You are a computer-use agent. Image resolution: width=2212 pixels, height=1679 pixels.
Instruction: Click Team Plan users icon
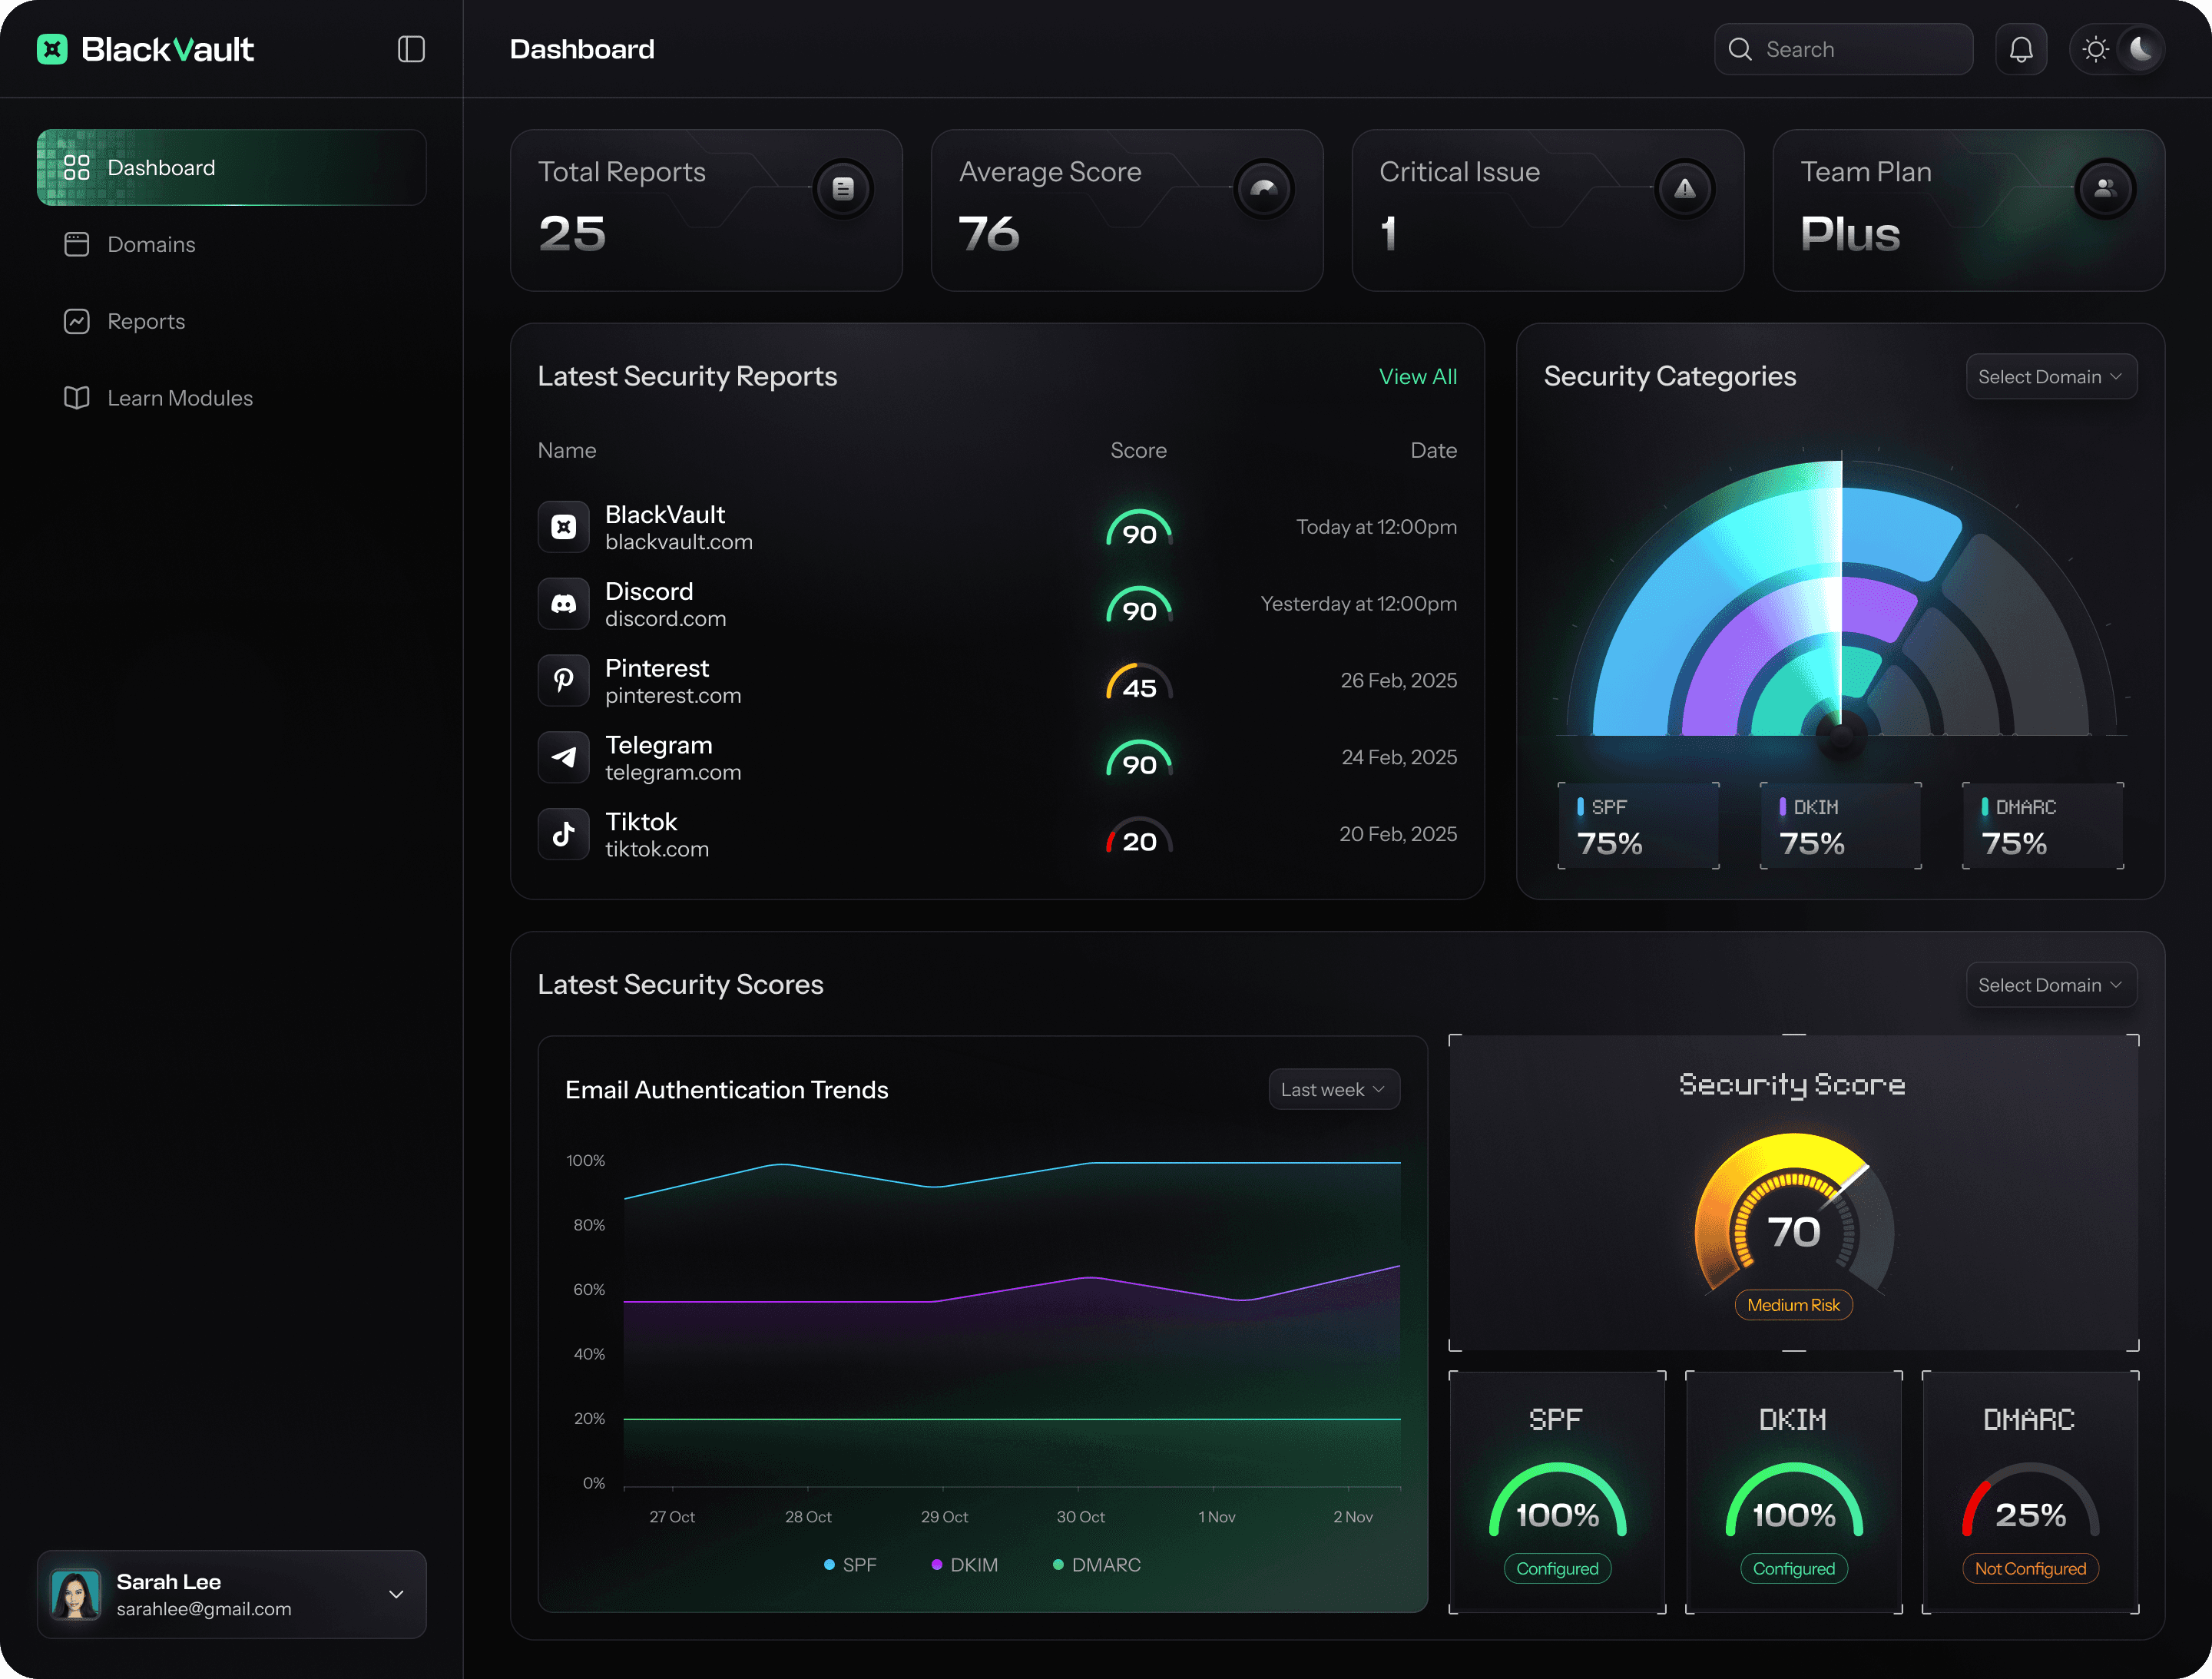click(2105, 188)
